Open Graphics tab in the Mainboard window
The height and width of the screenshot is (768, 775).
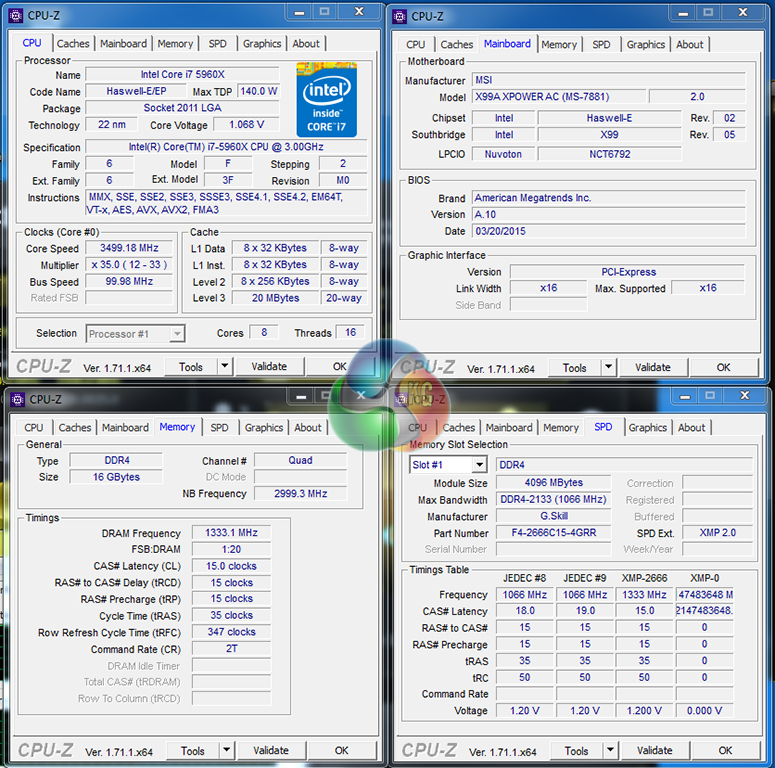[646, 44]
